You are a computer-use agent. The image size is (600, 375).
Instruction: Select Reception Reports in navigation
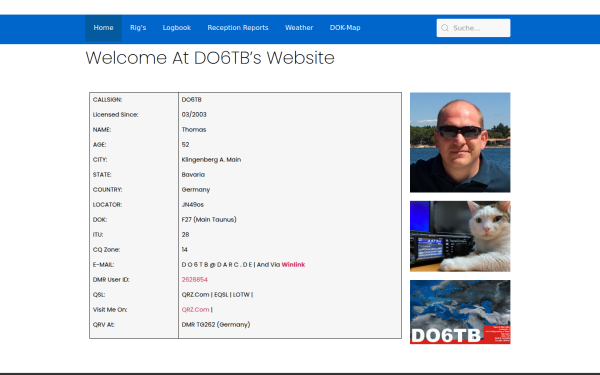coord(238,28)
